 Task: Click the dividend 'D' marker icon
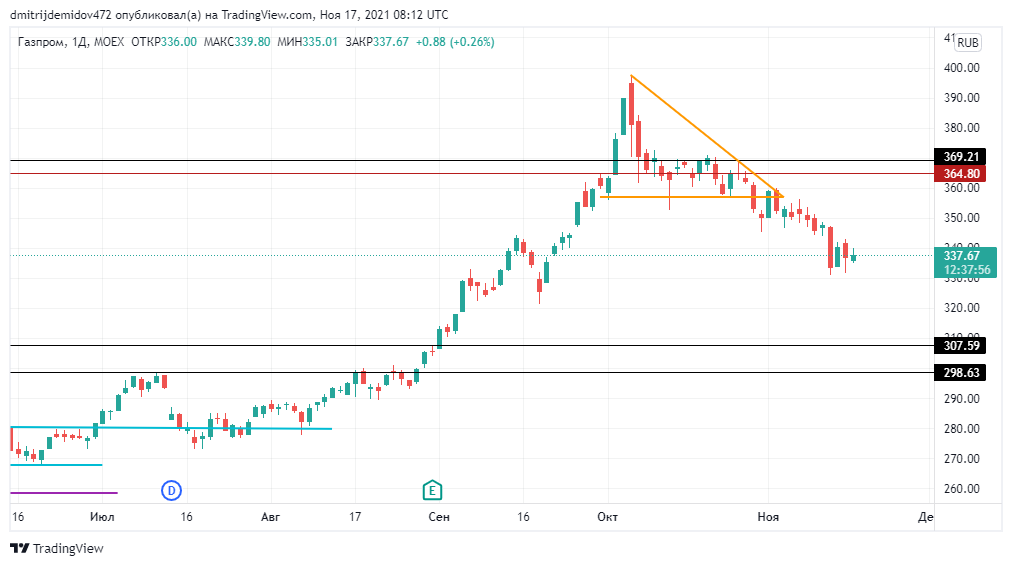pos(171,491)
